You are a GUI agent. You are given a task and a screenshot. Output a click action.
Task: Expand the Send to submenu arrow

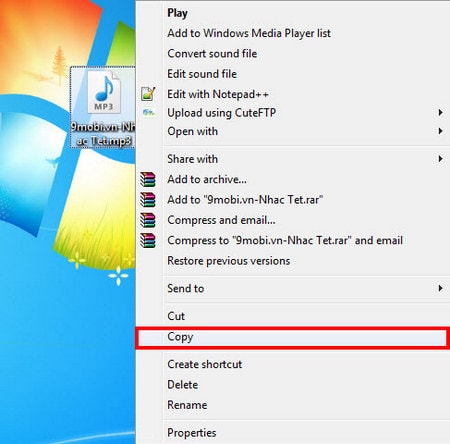coord(440,288)
